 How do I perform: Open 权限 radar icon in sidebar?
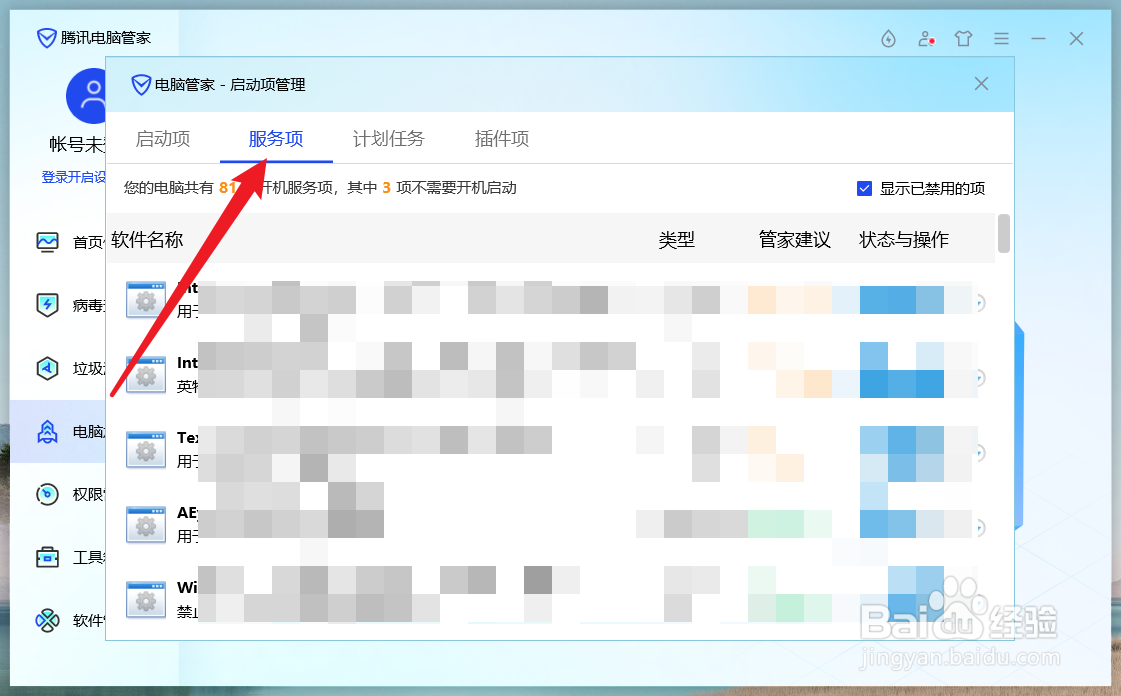click(47, 494)
